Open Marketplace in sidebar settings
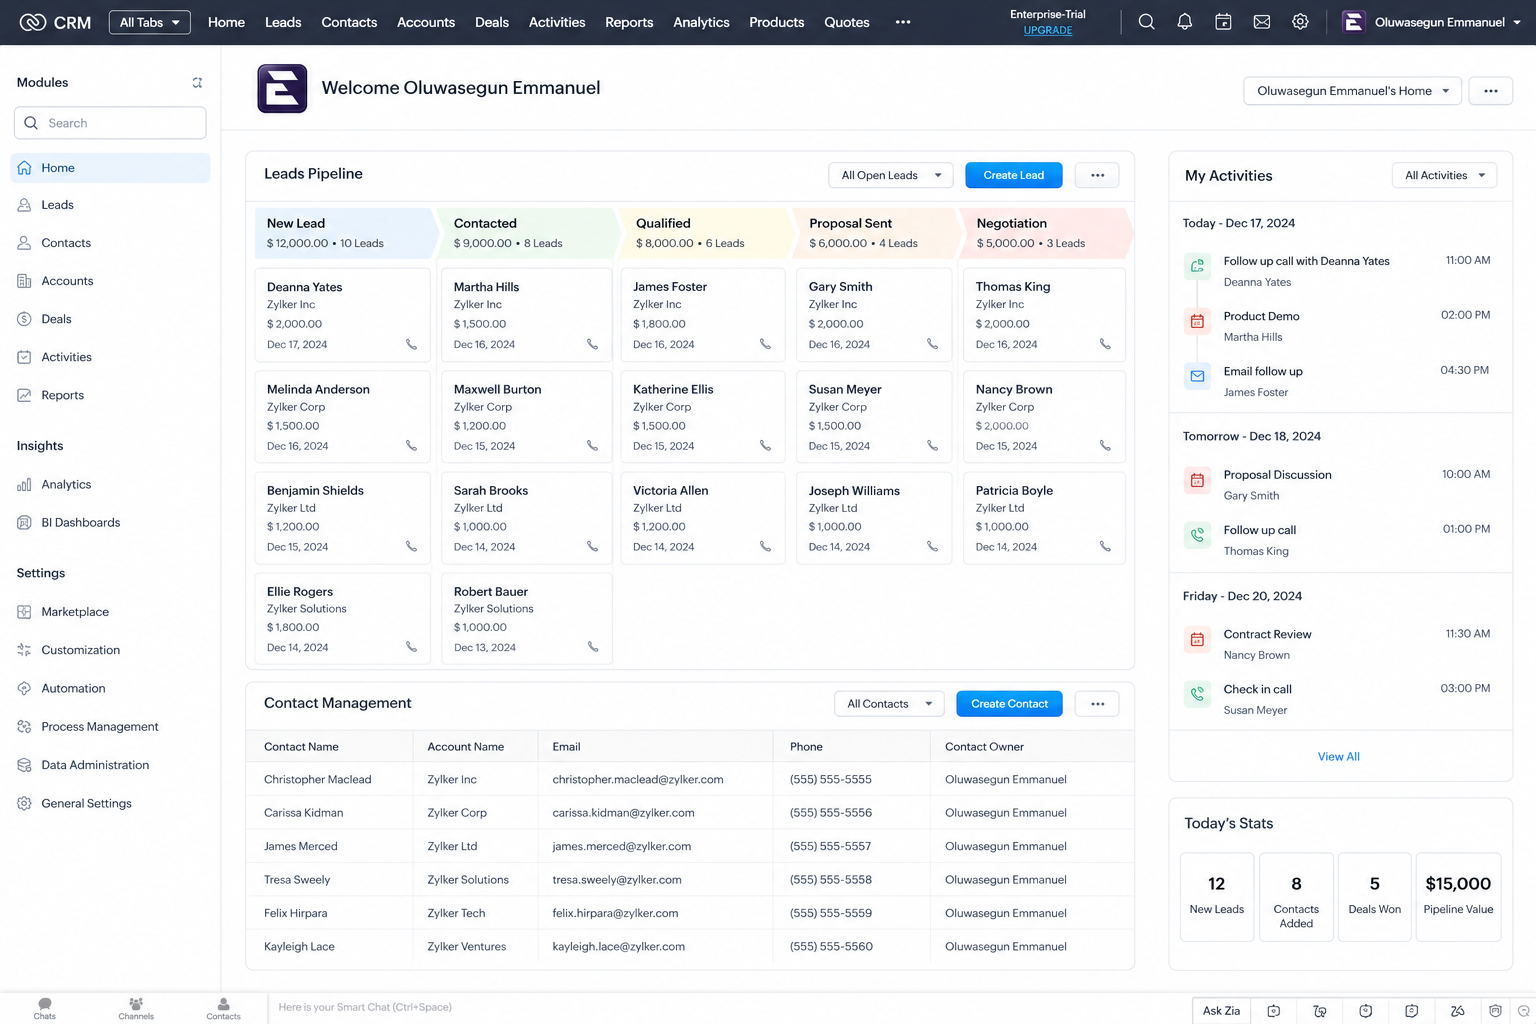This screenshot has width=1536, height=1024. (110, 612)
